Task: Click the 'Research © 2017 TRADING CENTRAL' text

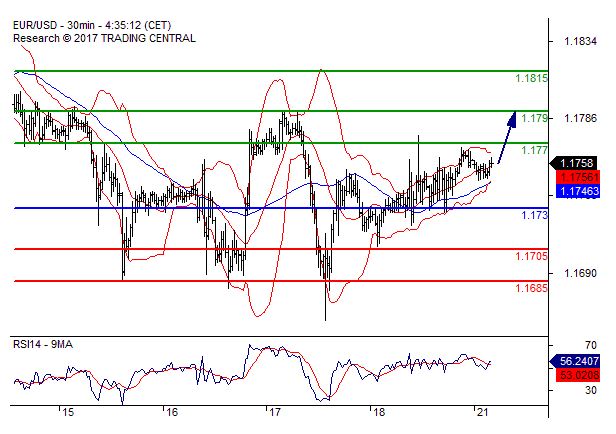Action: [x=104, y=38]
